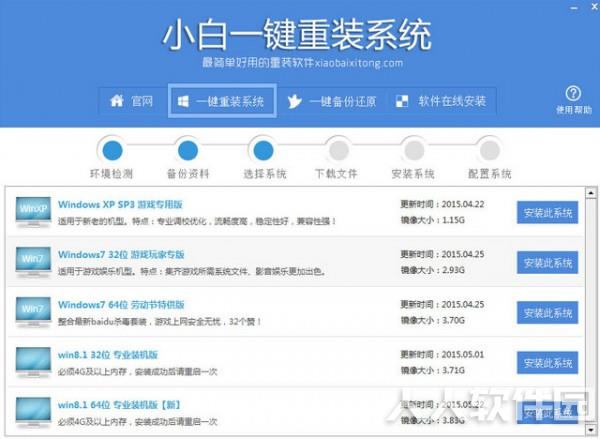Click the list scrollbar up arrow
This screenshot has width=600, height=439.
point(591,193)
